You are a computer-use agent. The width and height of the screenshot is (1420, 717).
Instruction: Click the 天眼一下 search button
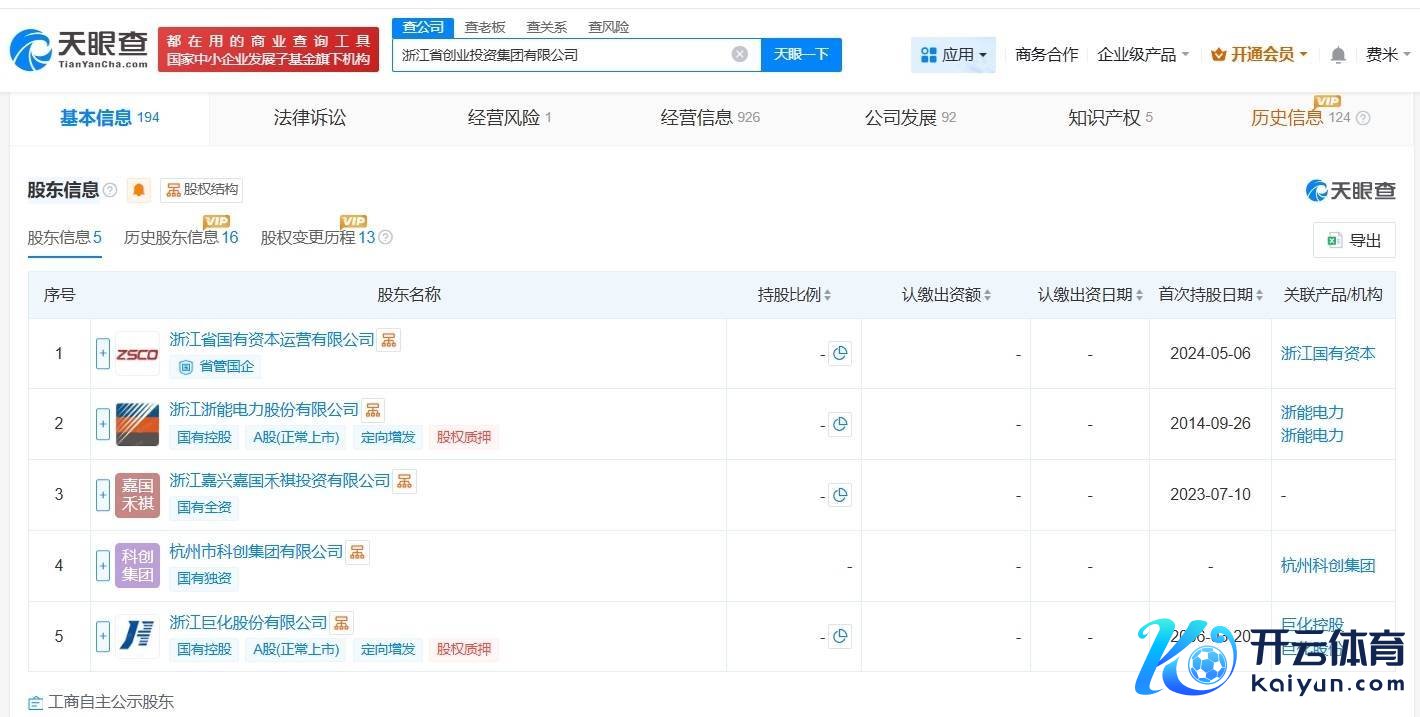point(801,54)
